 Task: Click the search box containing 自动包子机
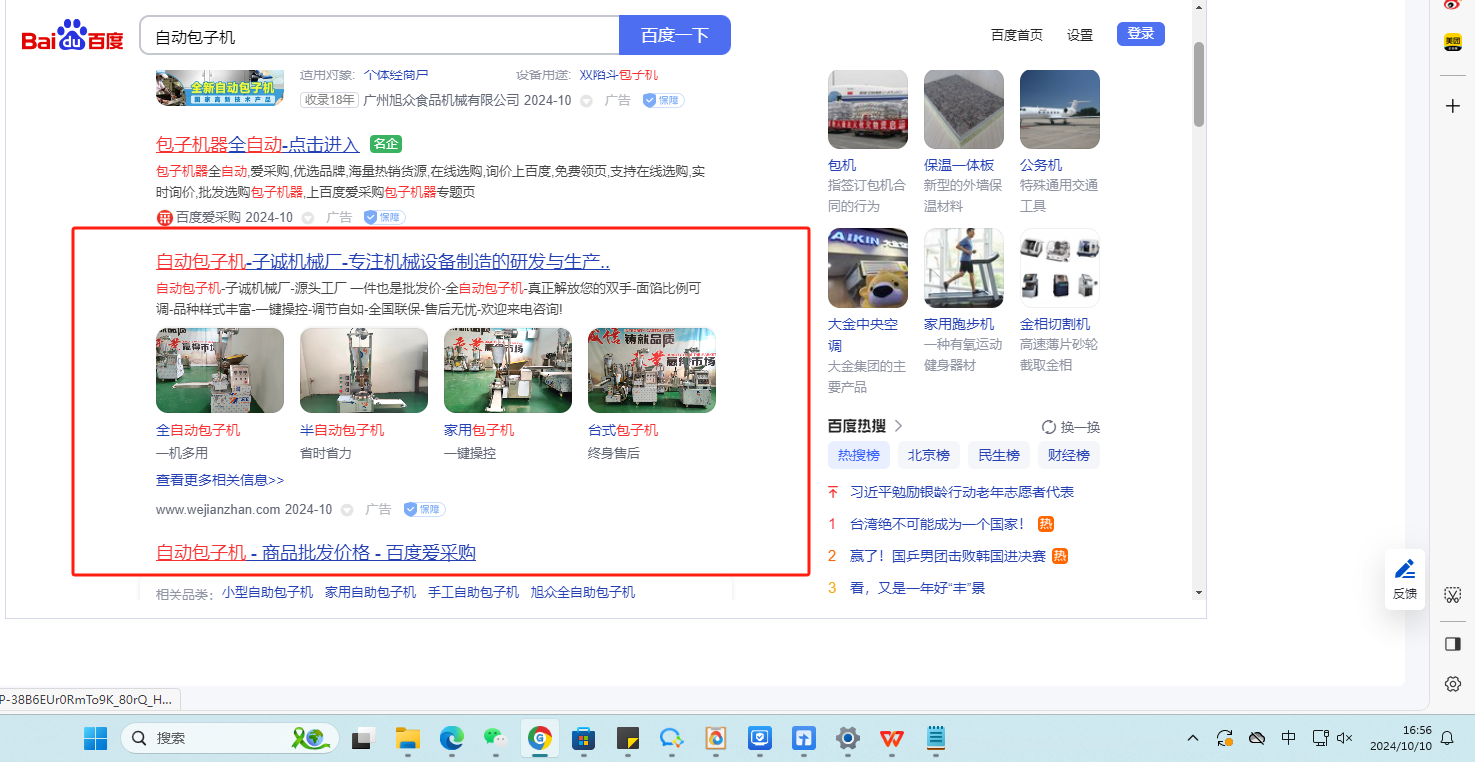click(380, 36)
